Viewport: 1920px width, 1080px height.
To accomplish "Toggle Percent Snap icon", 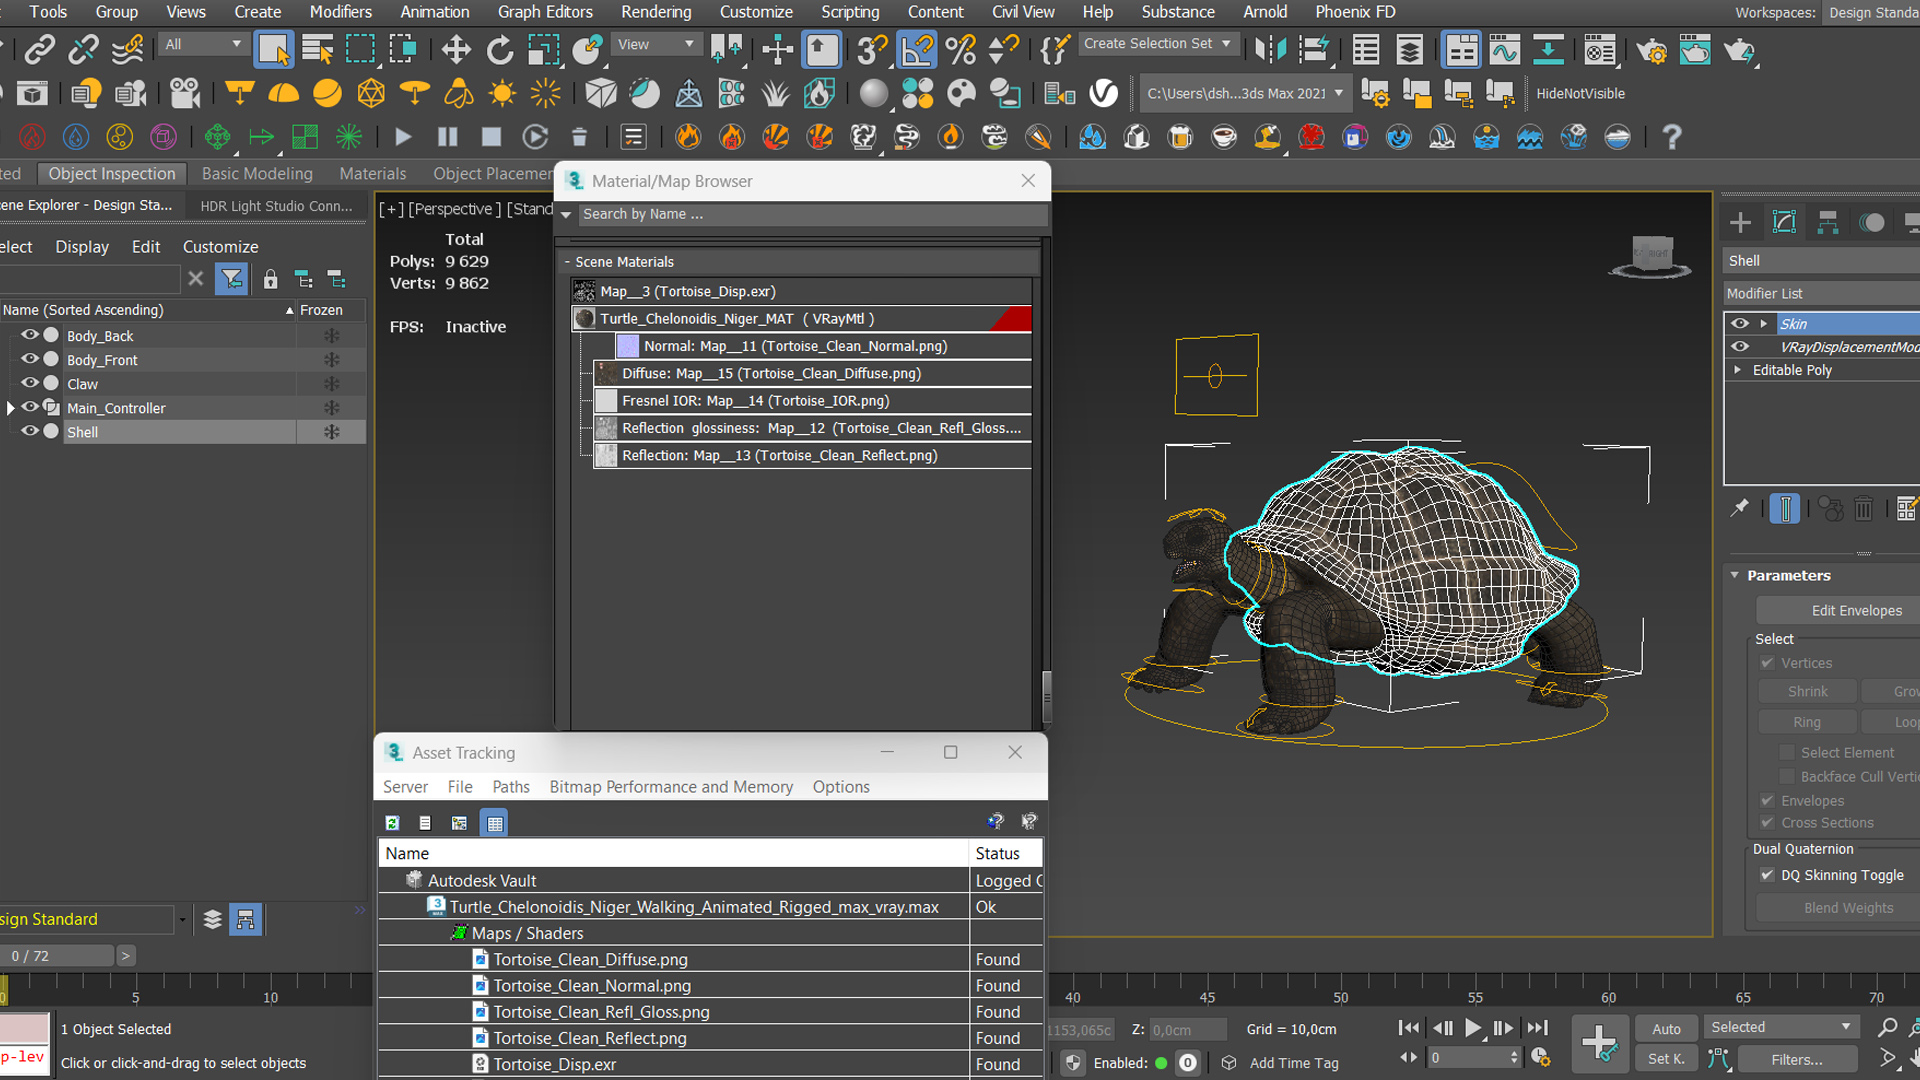I will click(x=960, y=49).
